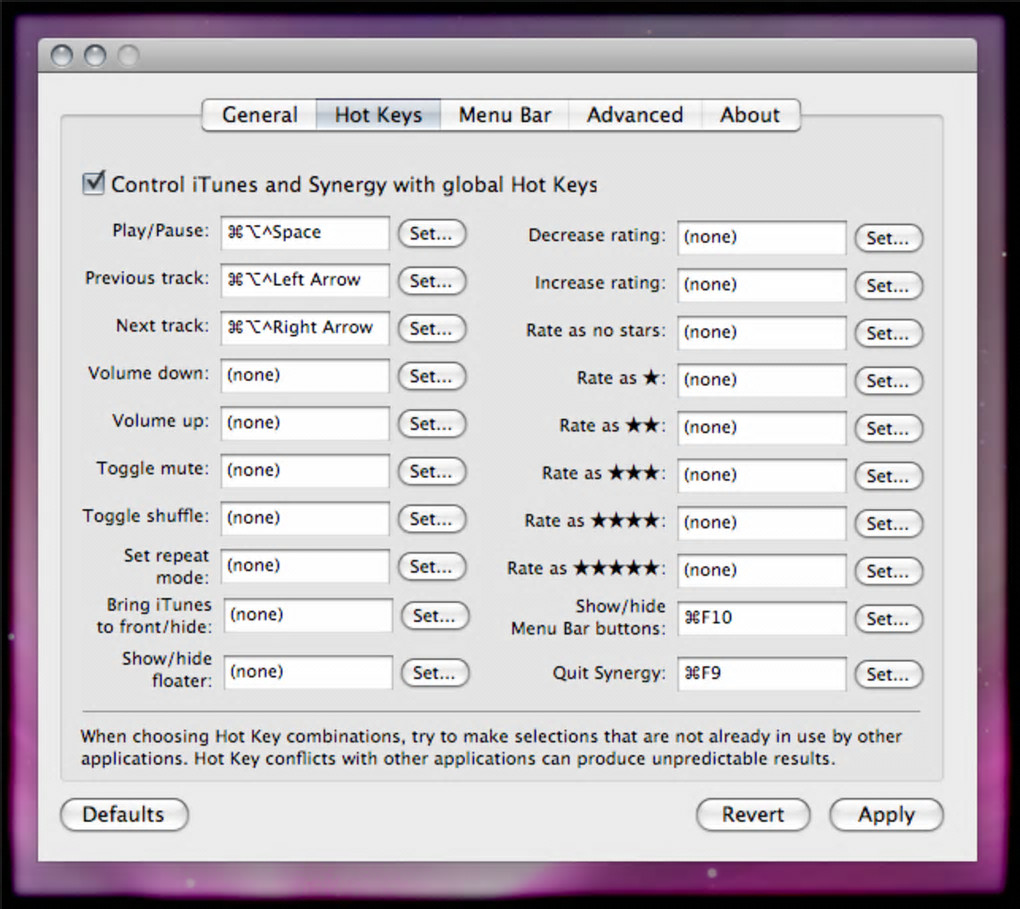Set hot key for Increase rating
The height and width of the screenshot is (909, 1020).
coord(889,285)
